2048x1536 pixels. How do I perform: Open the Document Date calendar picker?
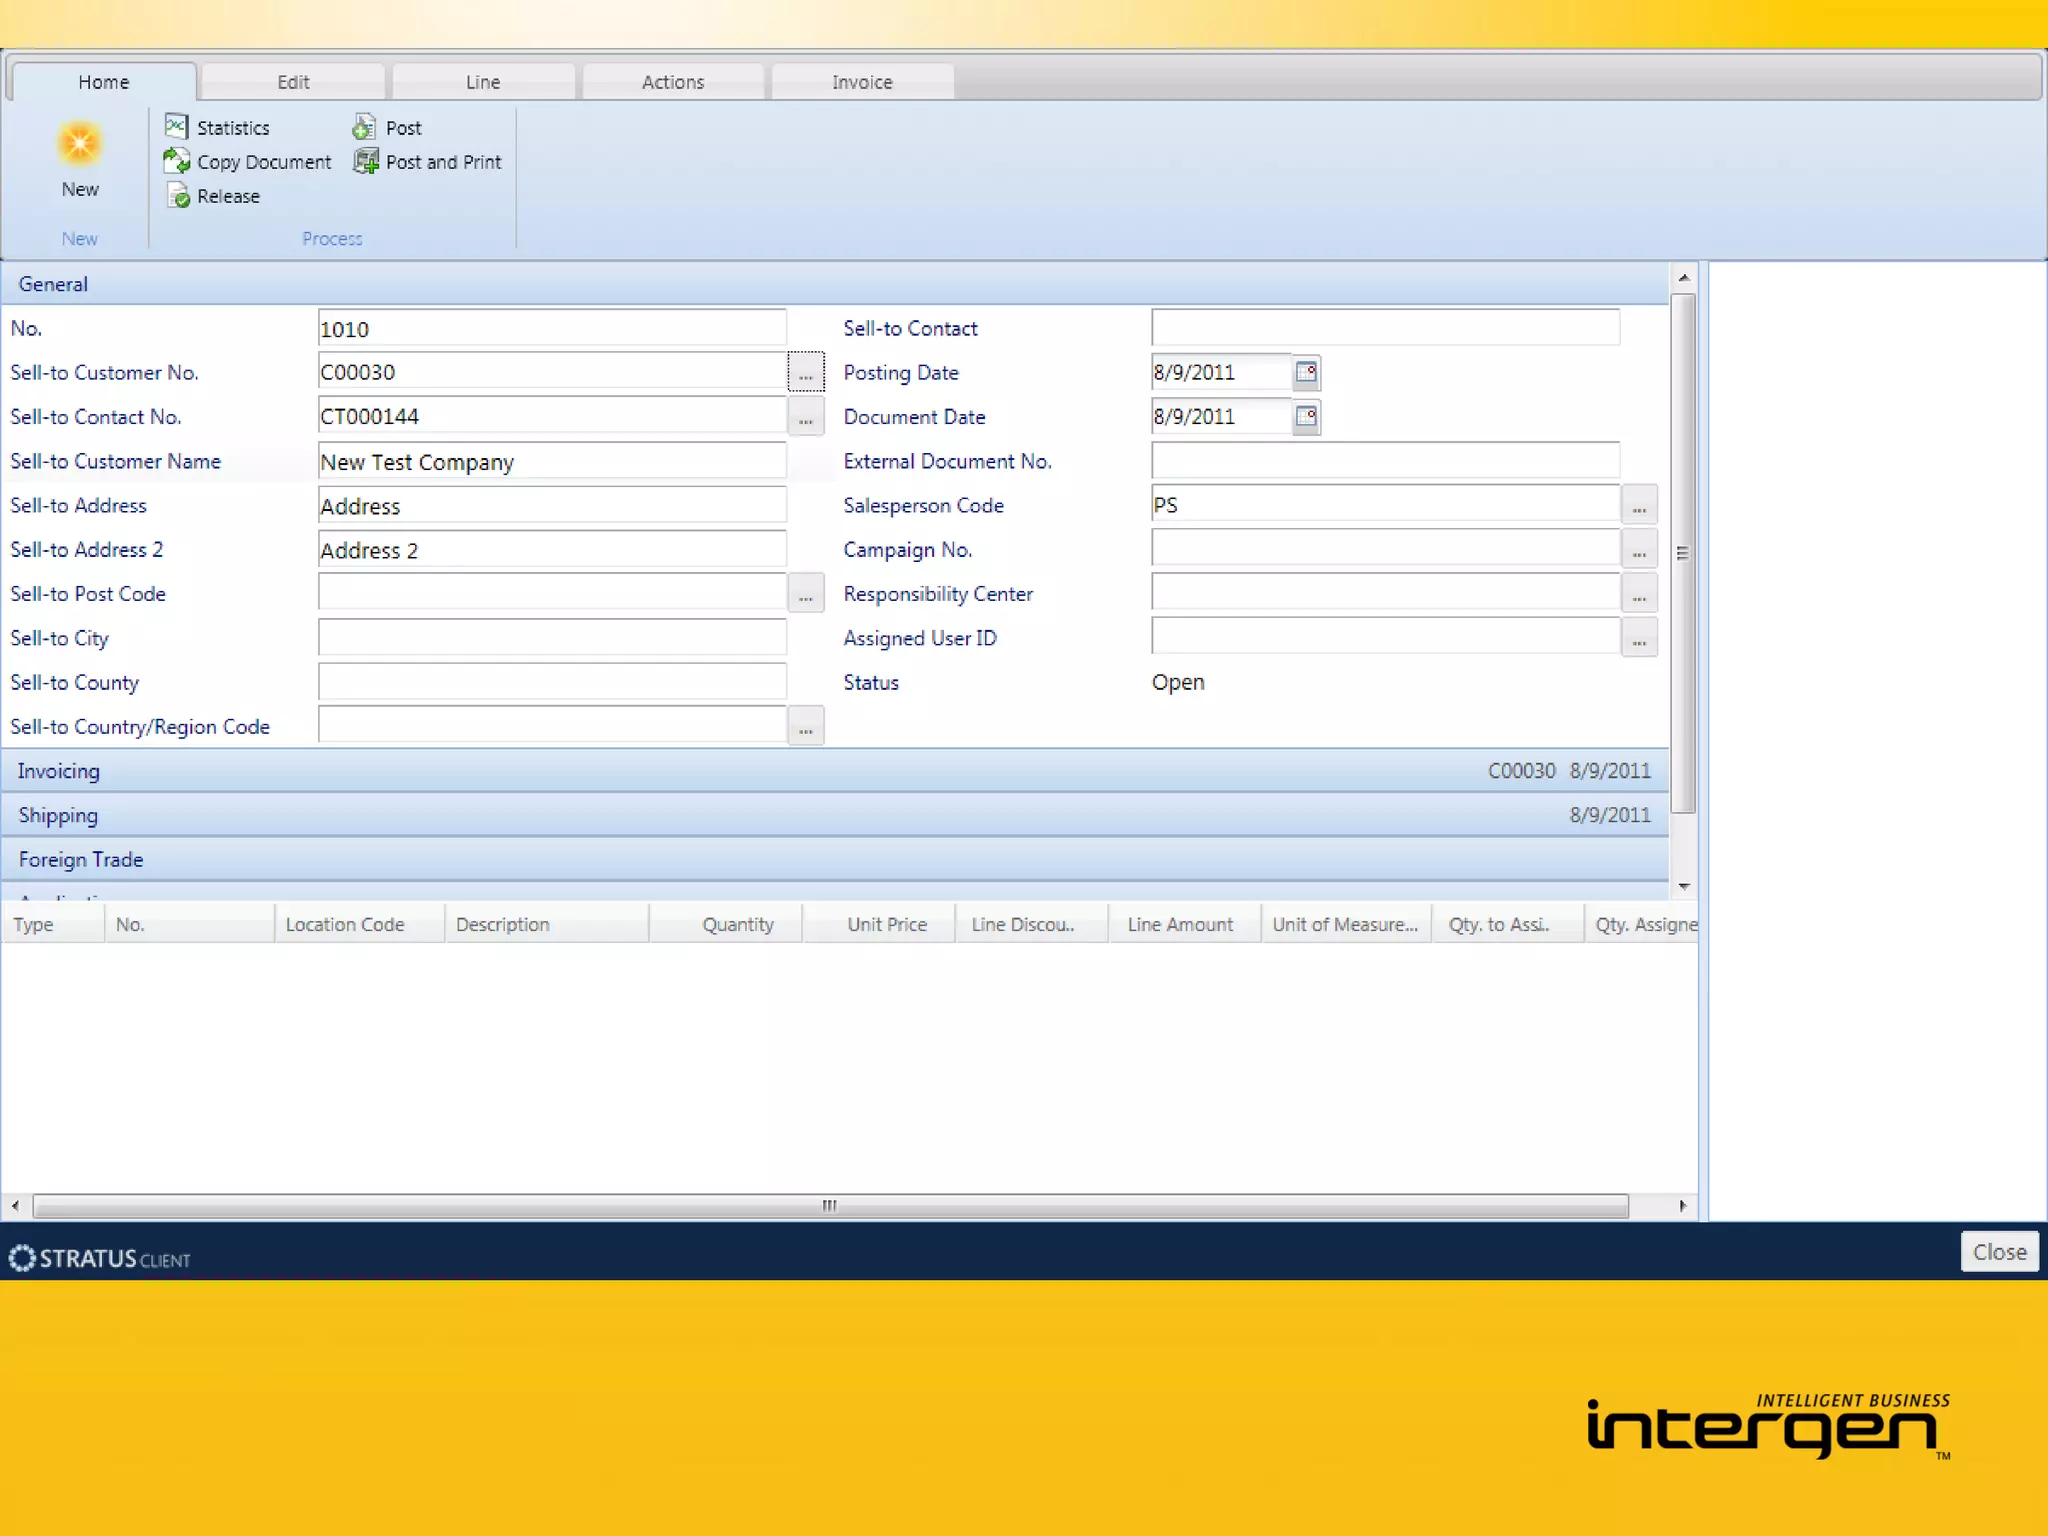point(1306,416)
